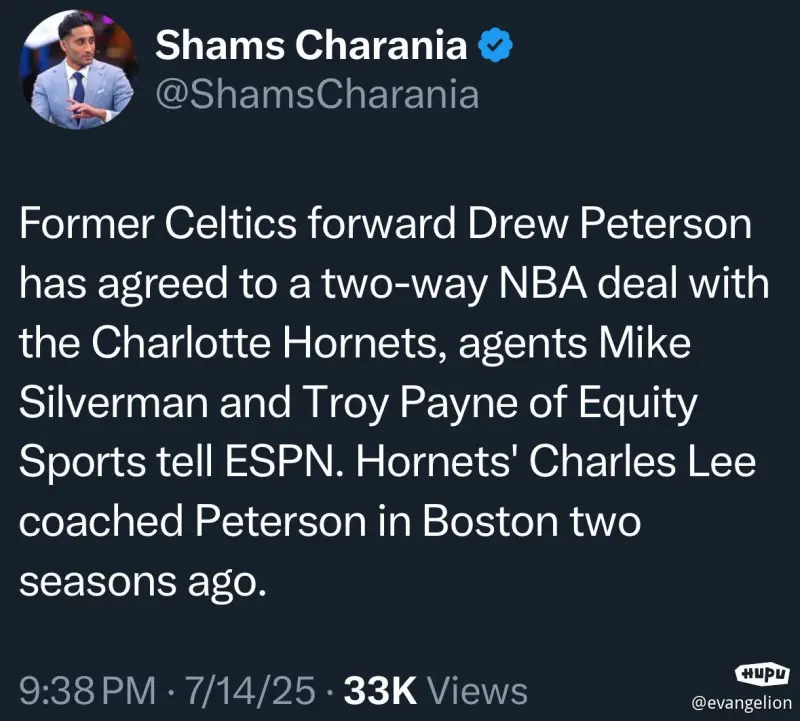The width and height of the screenshot is (800, 721).
Task: Click the words seasons ago in tweet
Action: [143, 582]
